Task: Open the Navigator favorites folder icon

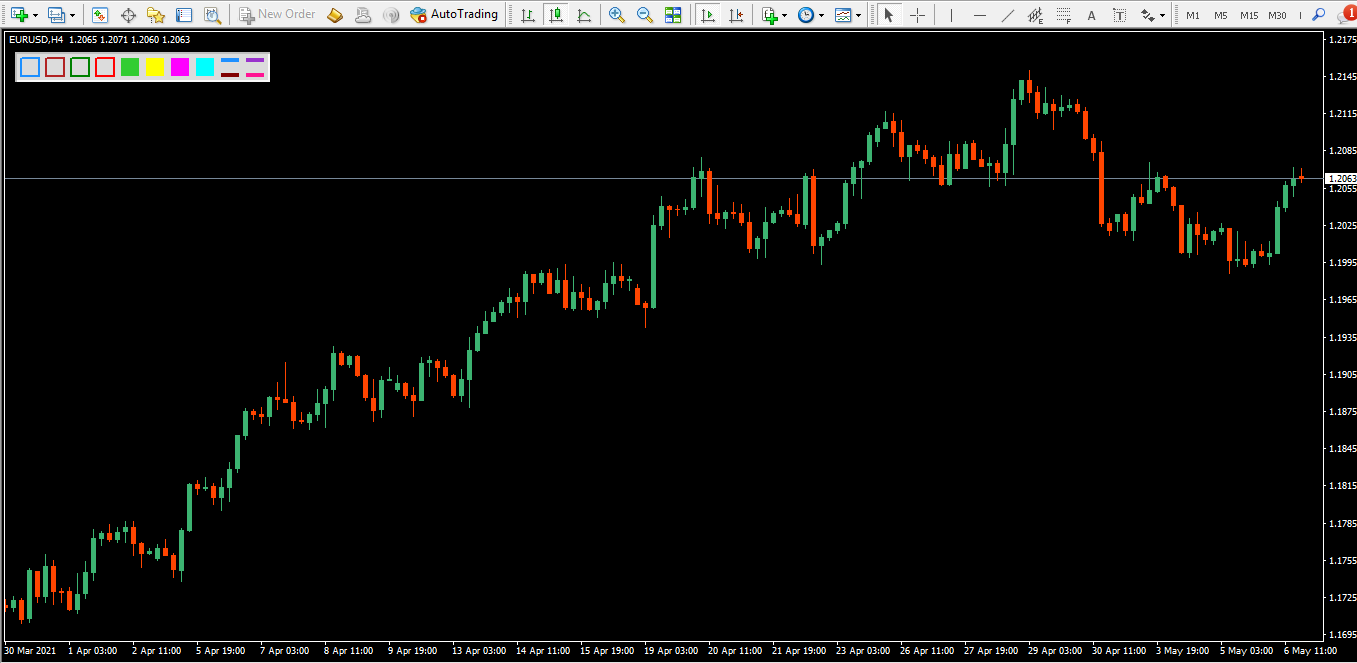Action: 156,15
